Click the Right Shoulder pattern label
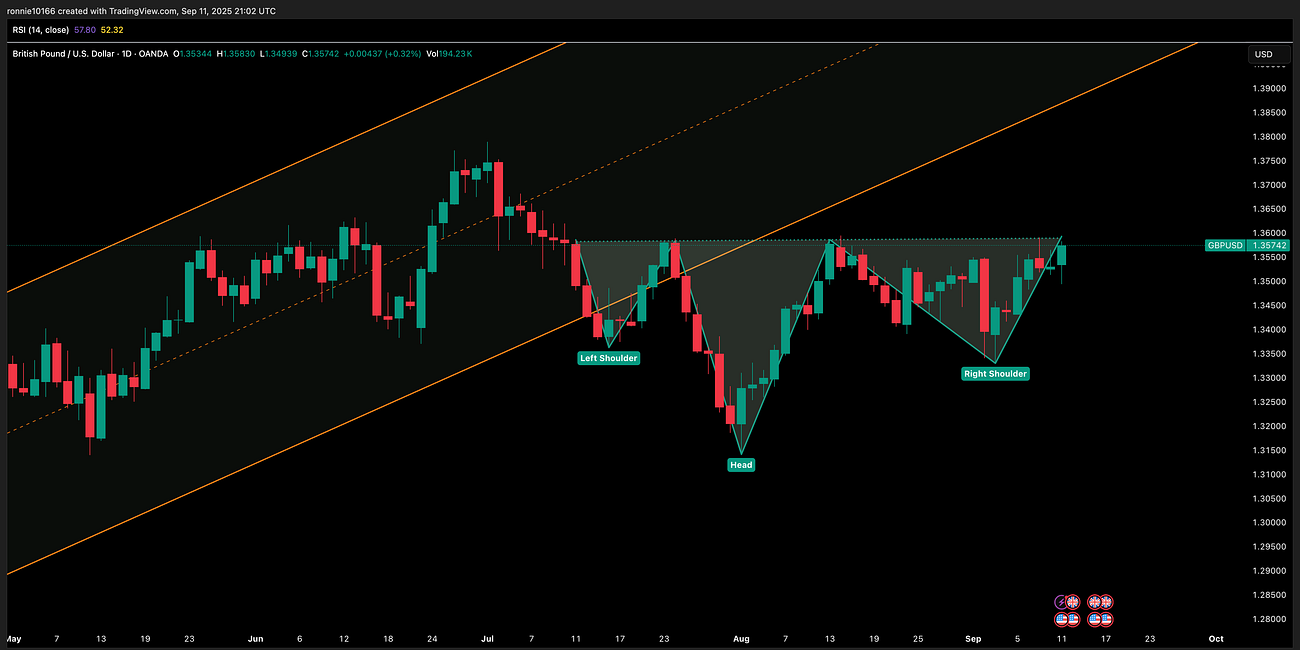1300x650 pixels. [995, 373]
